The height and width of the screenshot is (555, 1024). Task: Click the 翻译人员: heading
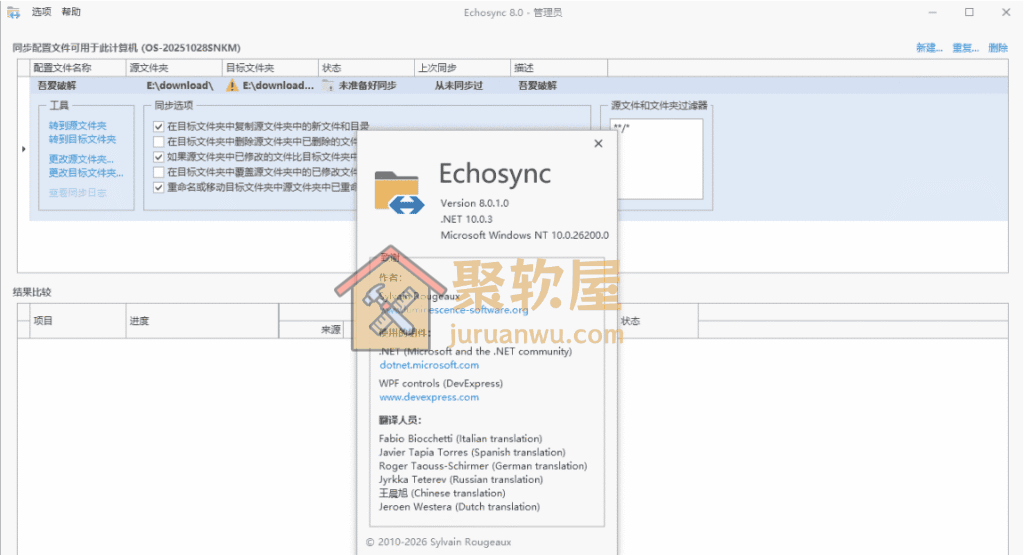pyautogui.click(x=400, y=420)
